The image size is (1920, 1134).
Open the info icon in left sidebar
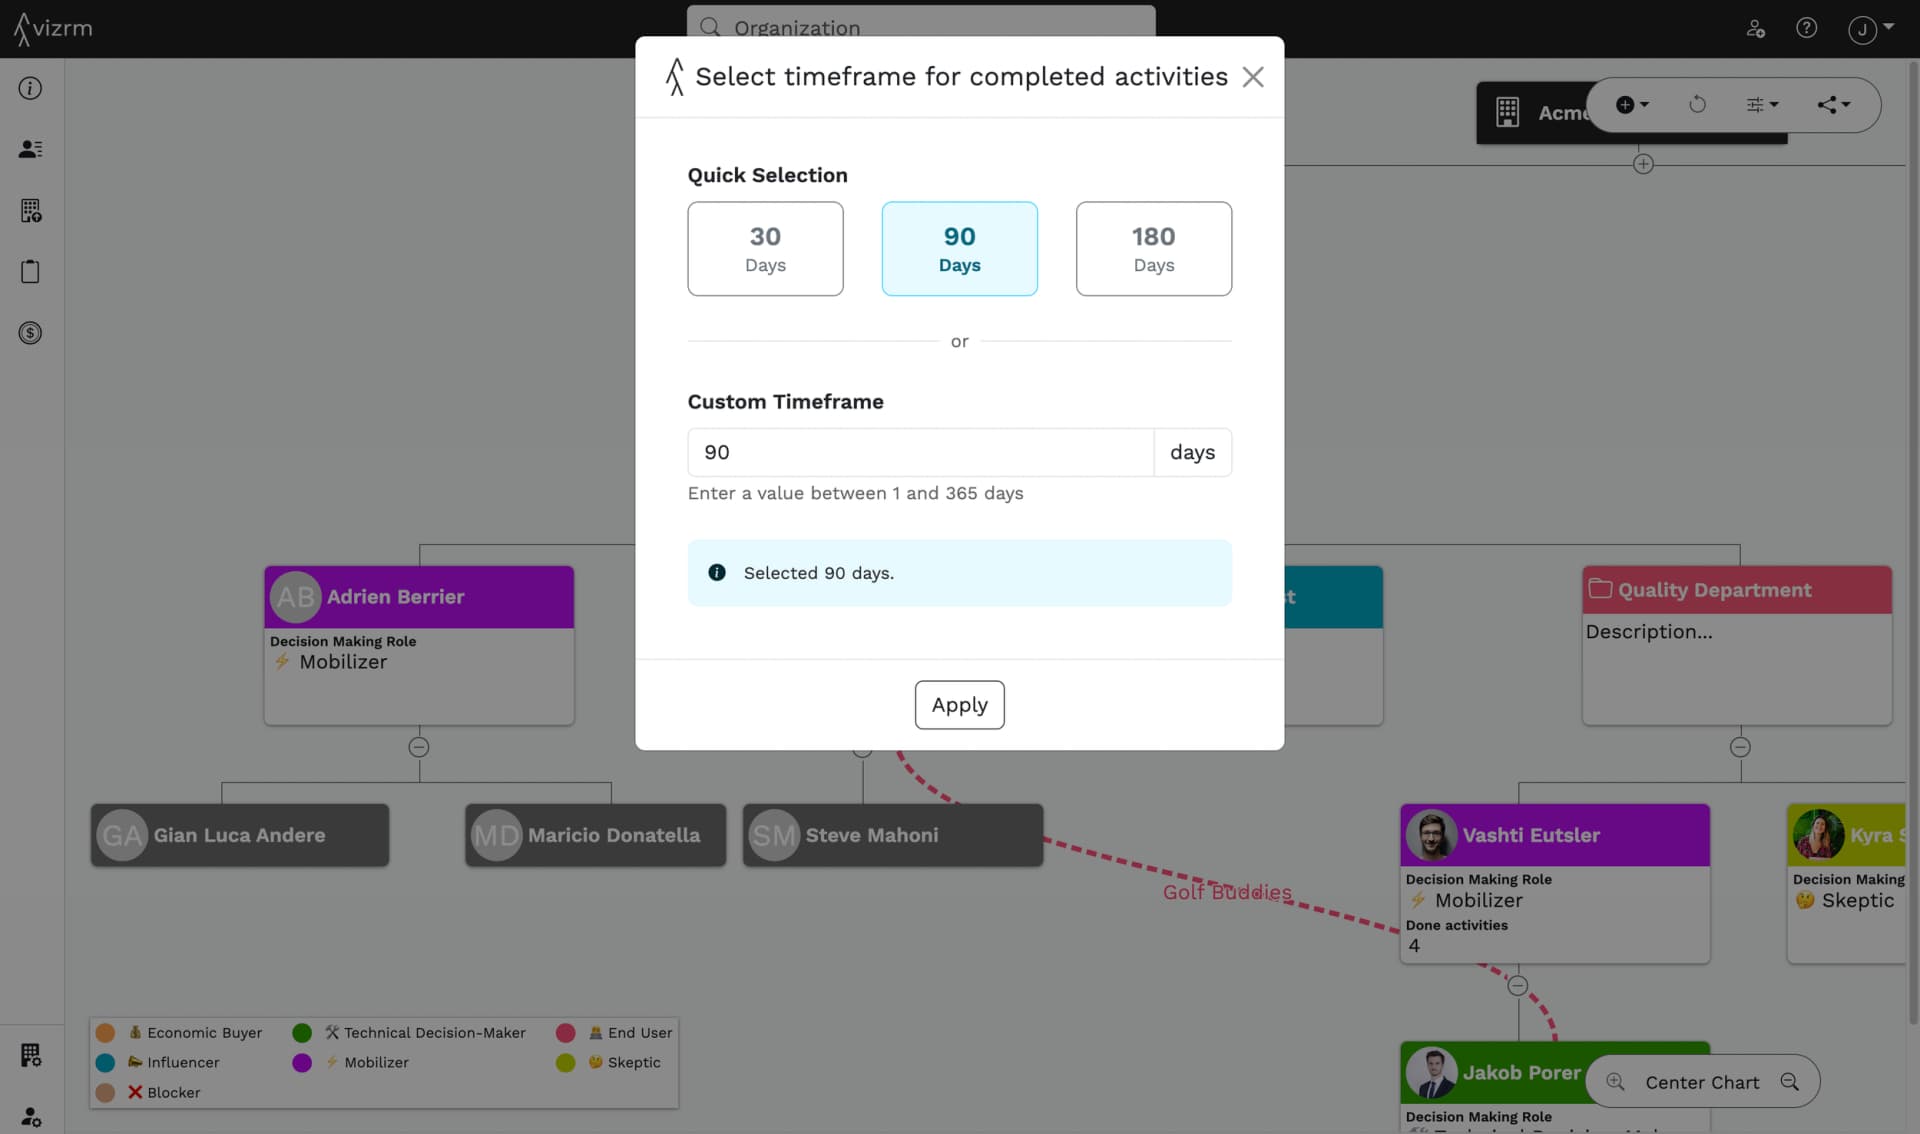[x=30, y=88]
